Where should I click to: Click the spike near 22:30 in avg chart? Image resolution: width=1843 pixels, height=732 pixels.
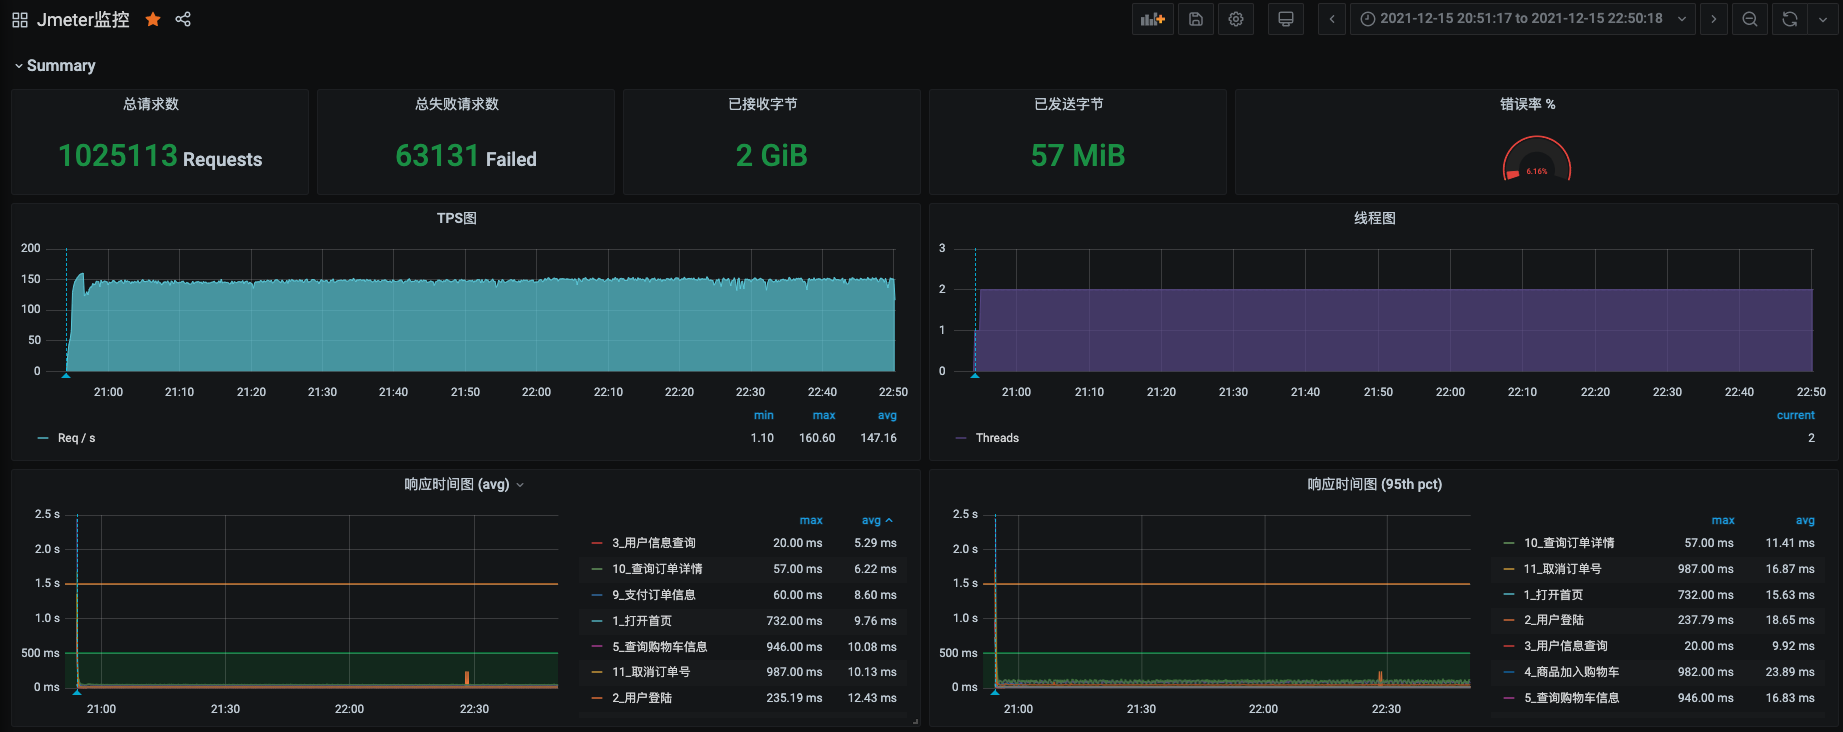tap(467, 678)
